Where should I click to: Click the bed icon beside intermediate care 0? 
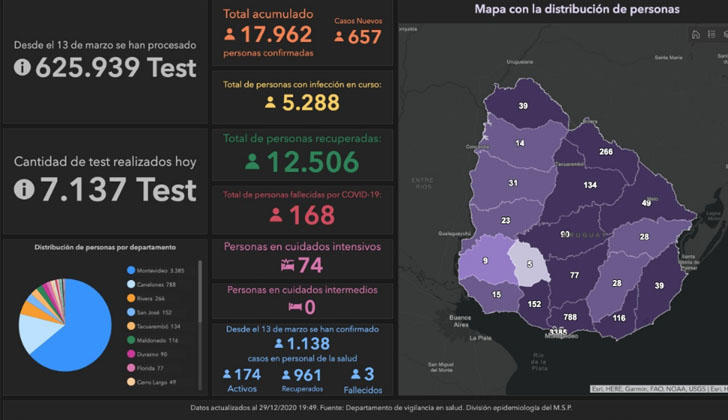(x=295, y=307)
